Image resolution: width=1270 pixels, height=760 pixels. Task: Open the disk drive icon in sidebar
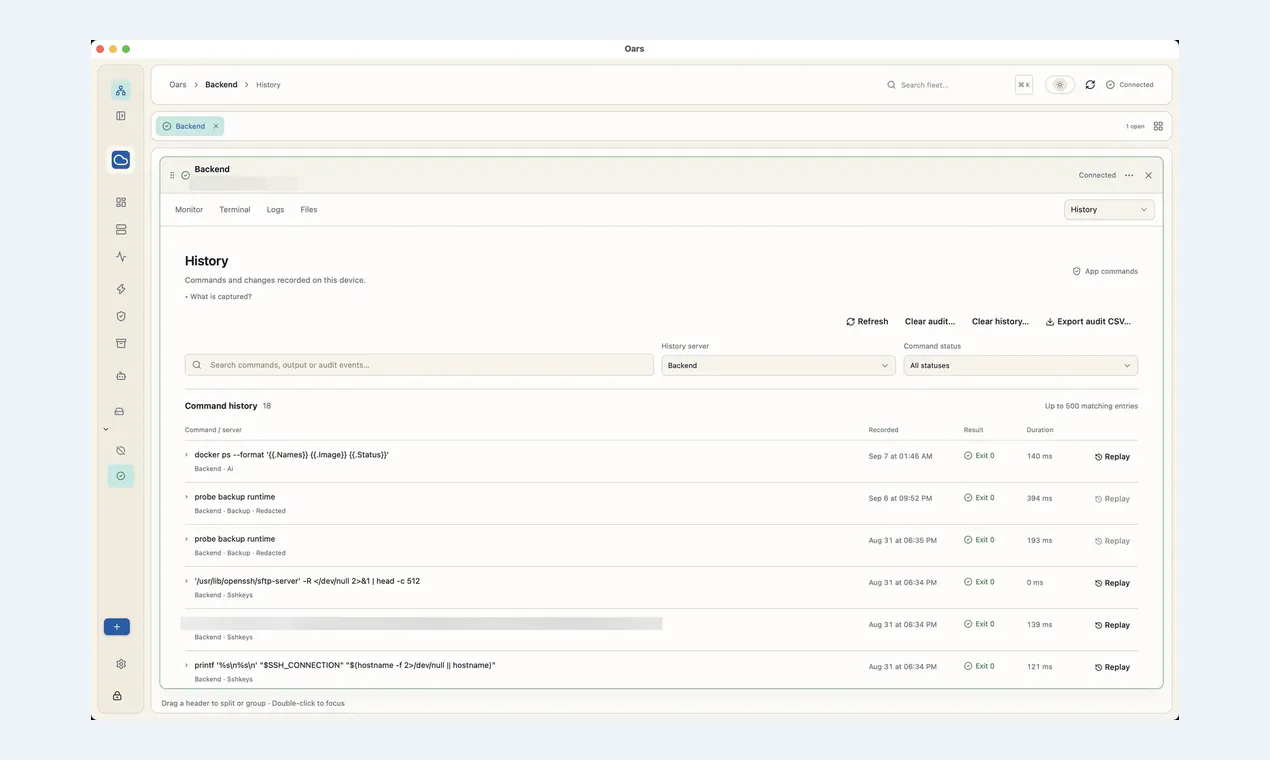(119, 412)
